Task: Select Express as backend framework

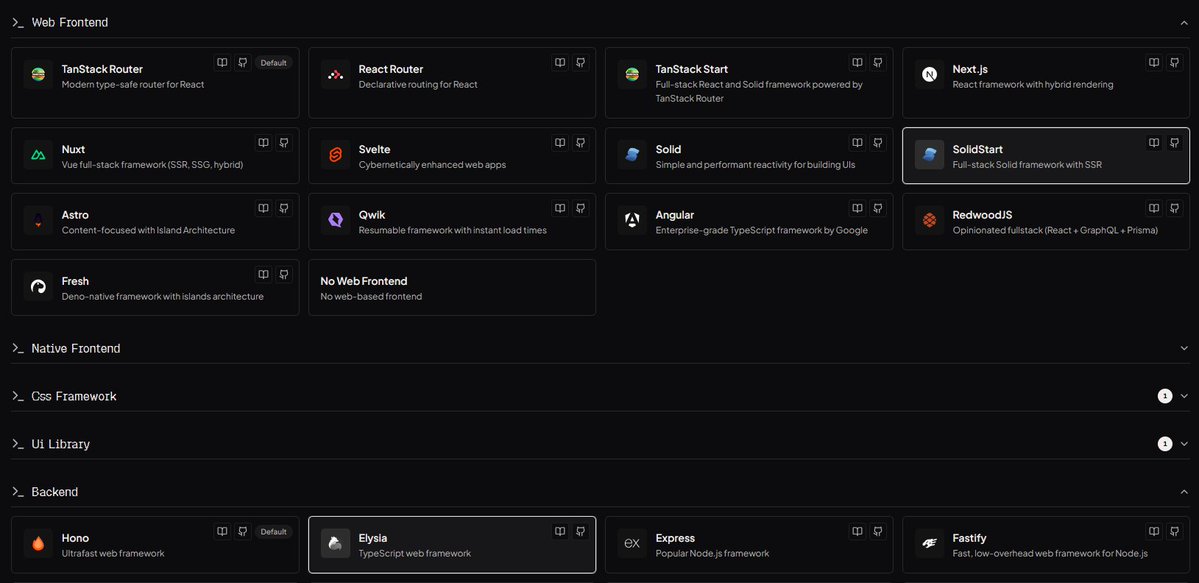Action: click(x=749, y=545)
